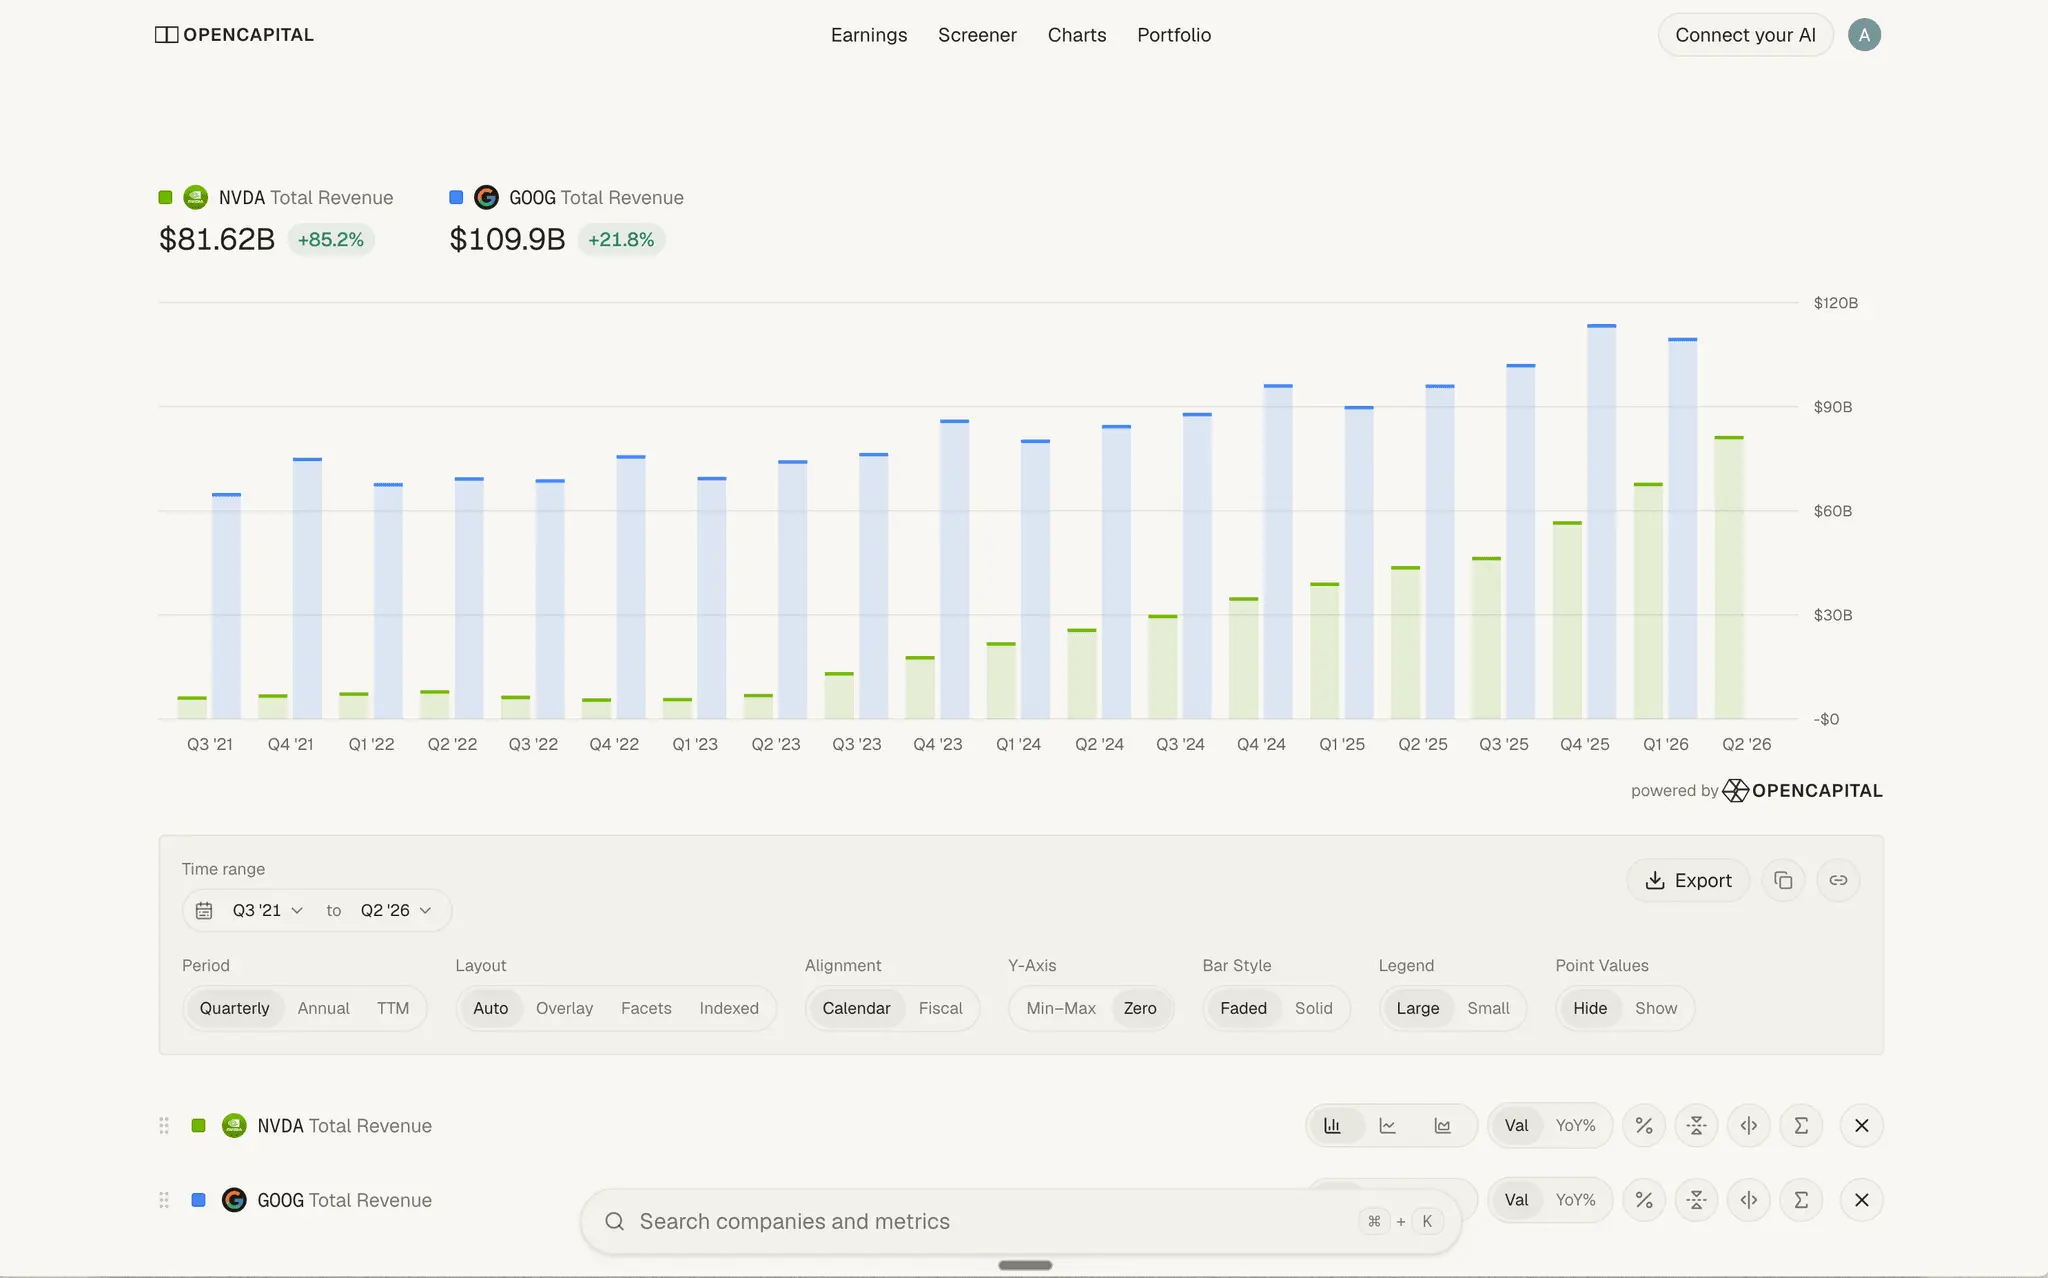Screen dimensions: 2048x1278
Task: Choose Overlay layout
Action: point(564,1008)
